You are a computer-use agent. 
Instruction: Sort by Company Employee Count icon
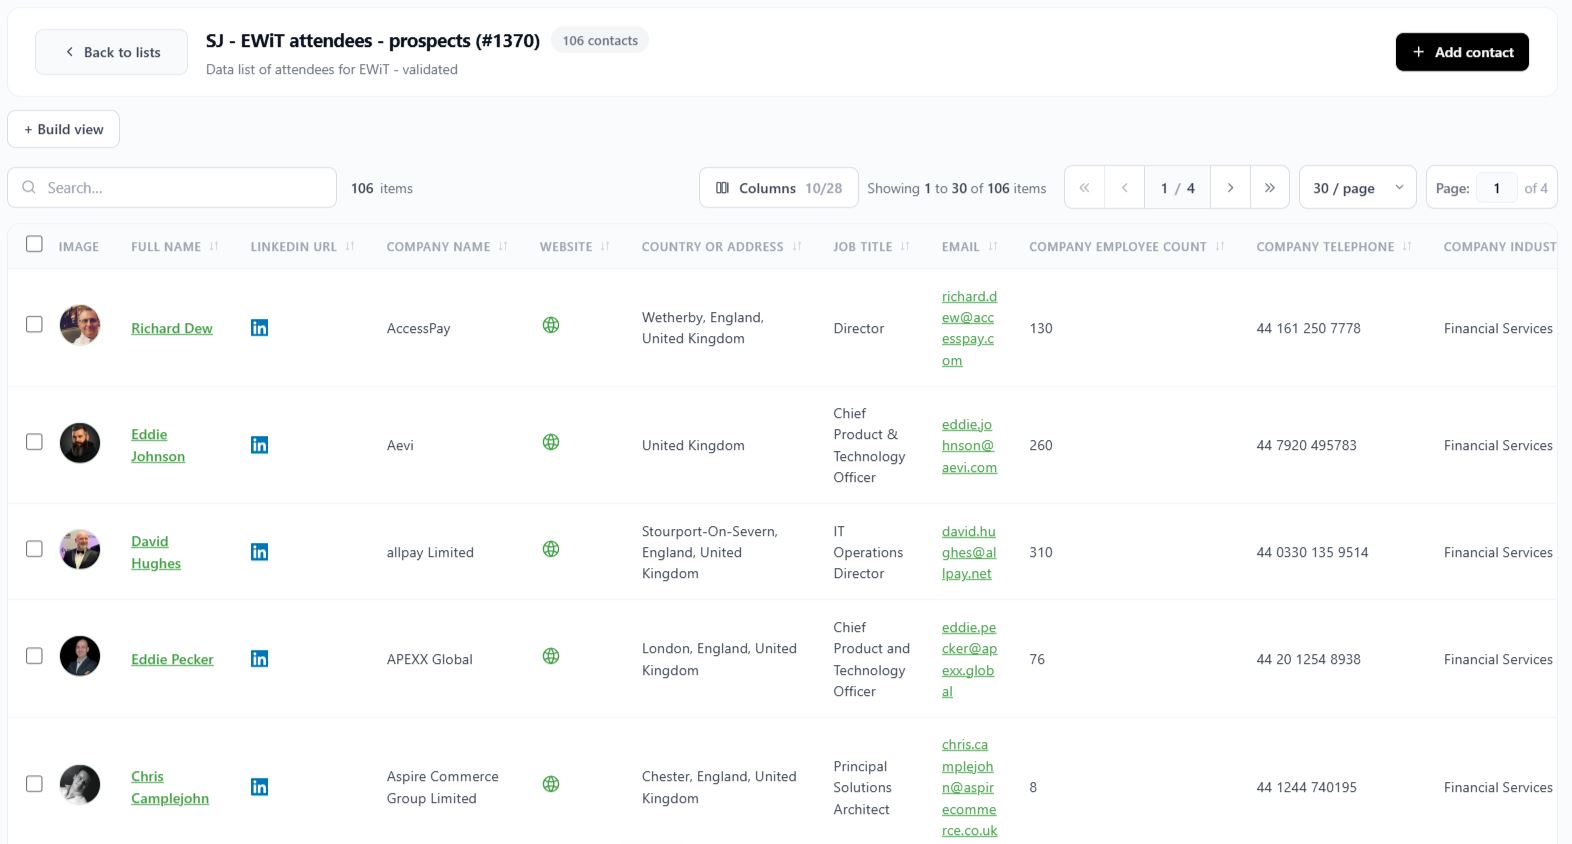pyautogui.click(x=1220, y=246)
